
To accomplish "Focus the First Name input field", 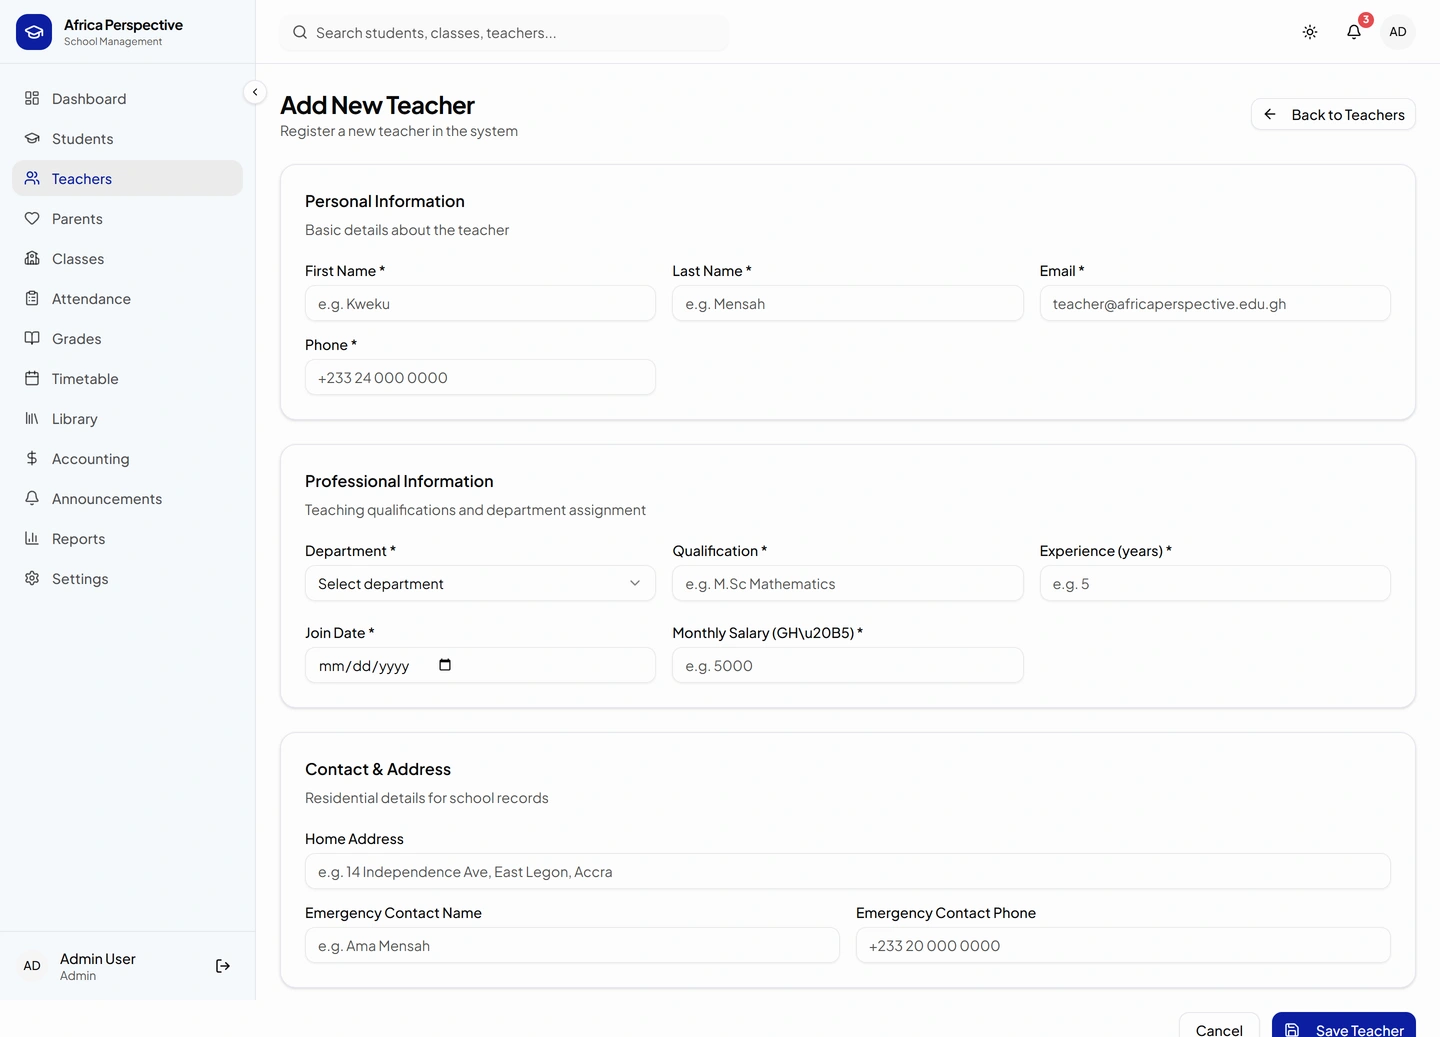I will point(480,303).
